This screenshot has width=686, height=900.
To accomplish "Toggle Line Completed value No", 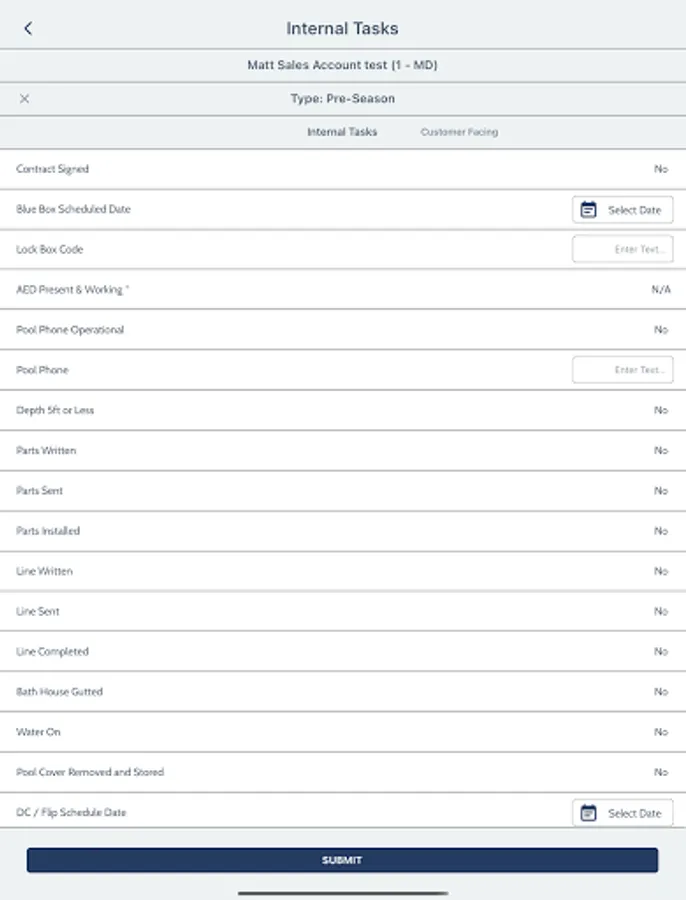I will pos(660,652).
